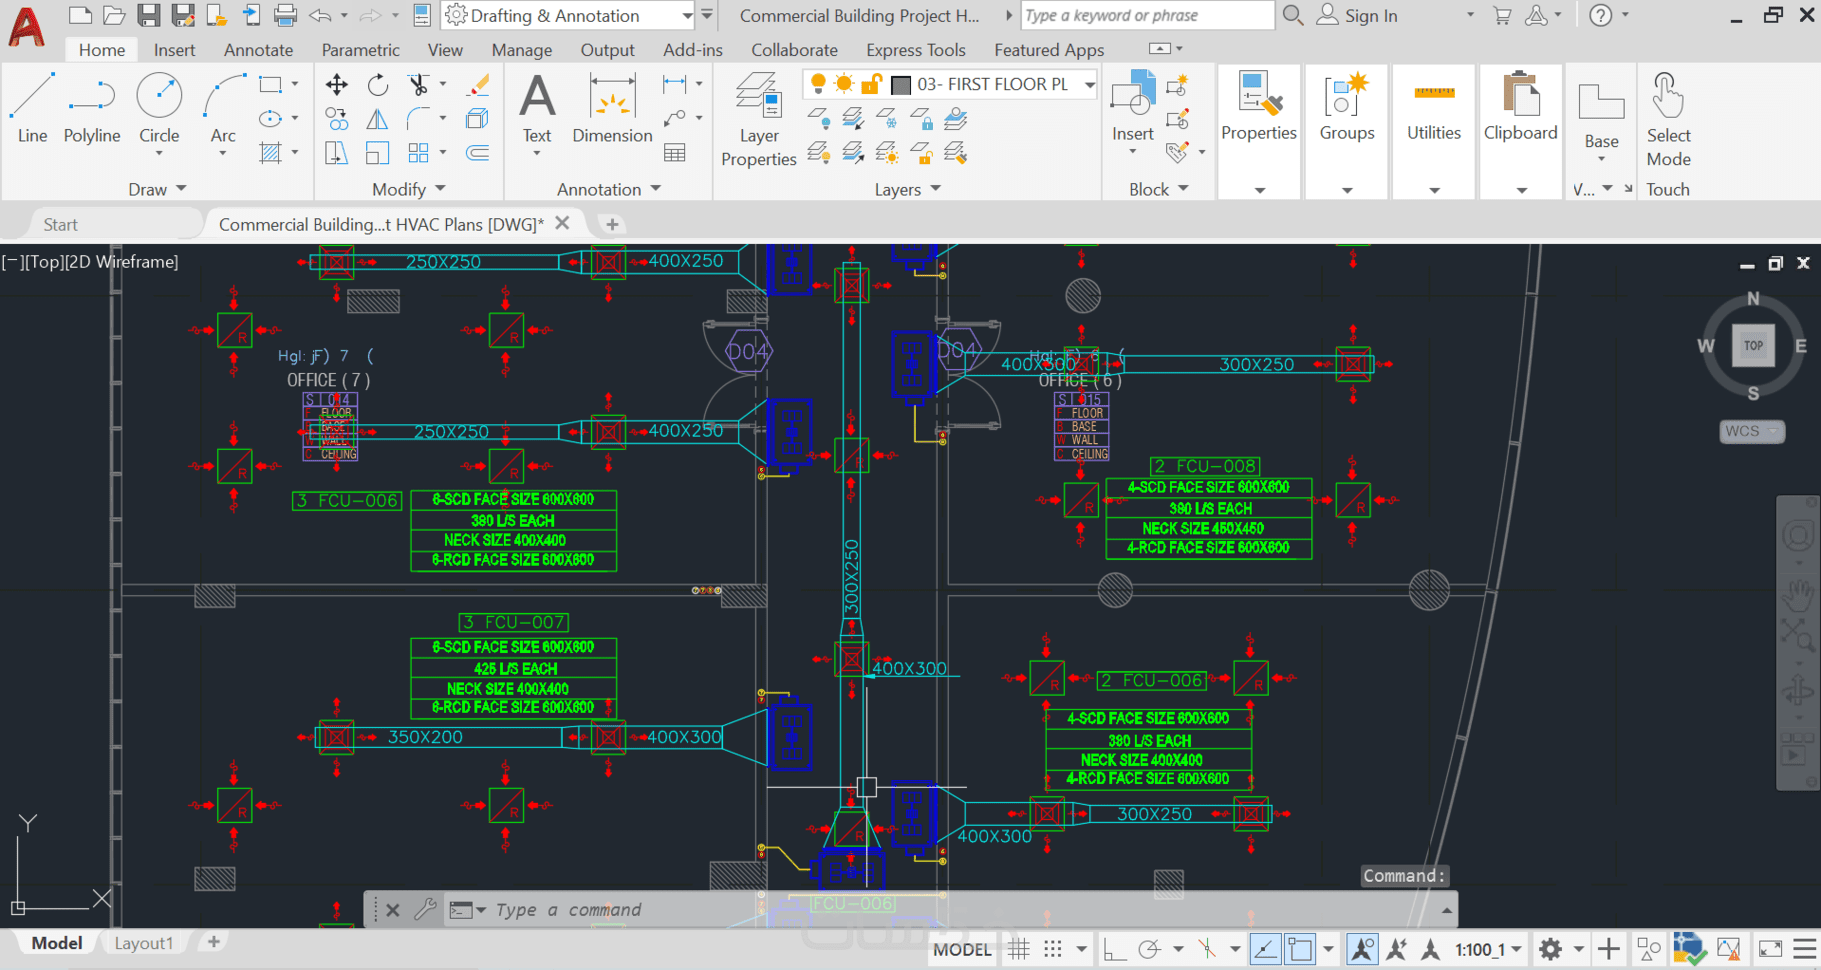This screenshot has width=1821, height=970.
Task: Open Drafting & Annotation workspace dropdown
Action: click(x=687, y=16)
